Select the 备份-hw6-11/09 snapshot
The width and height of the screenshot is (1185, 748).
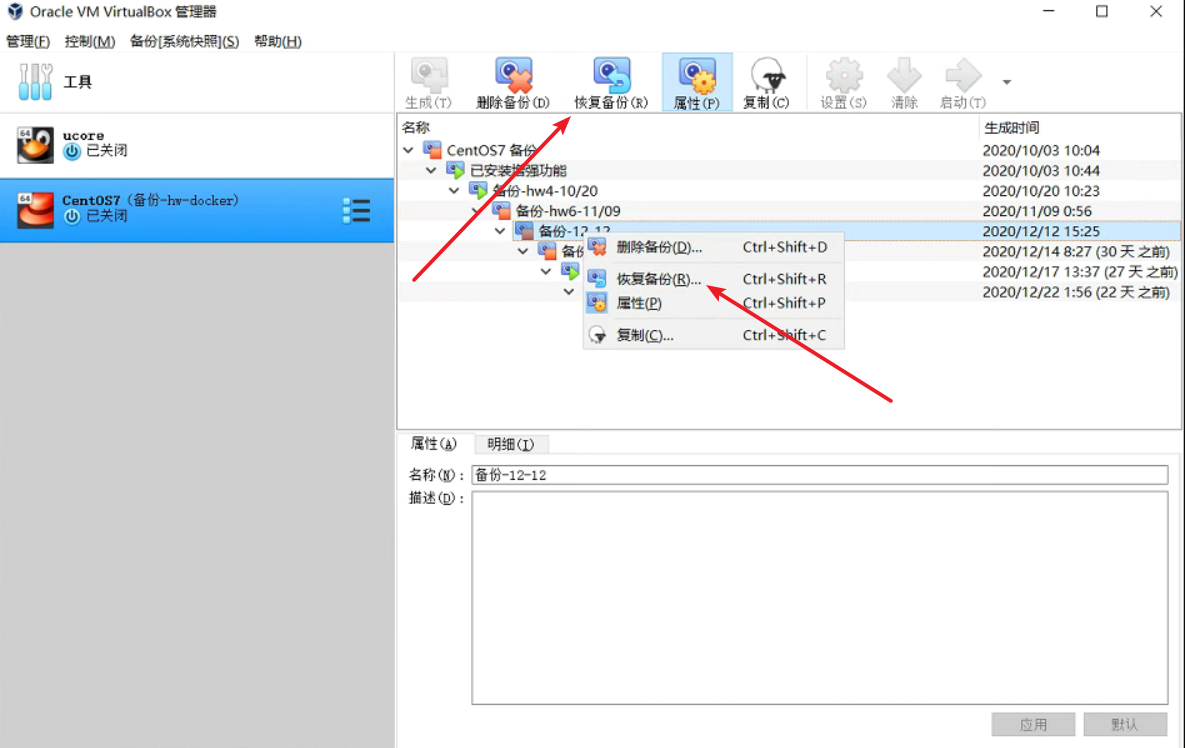(x=789, y=211)
